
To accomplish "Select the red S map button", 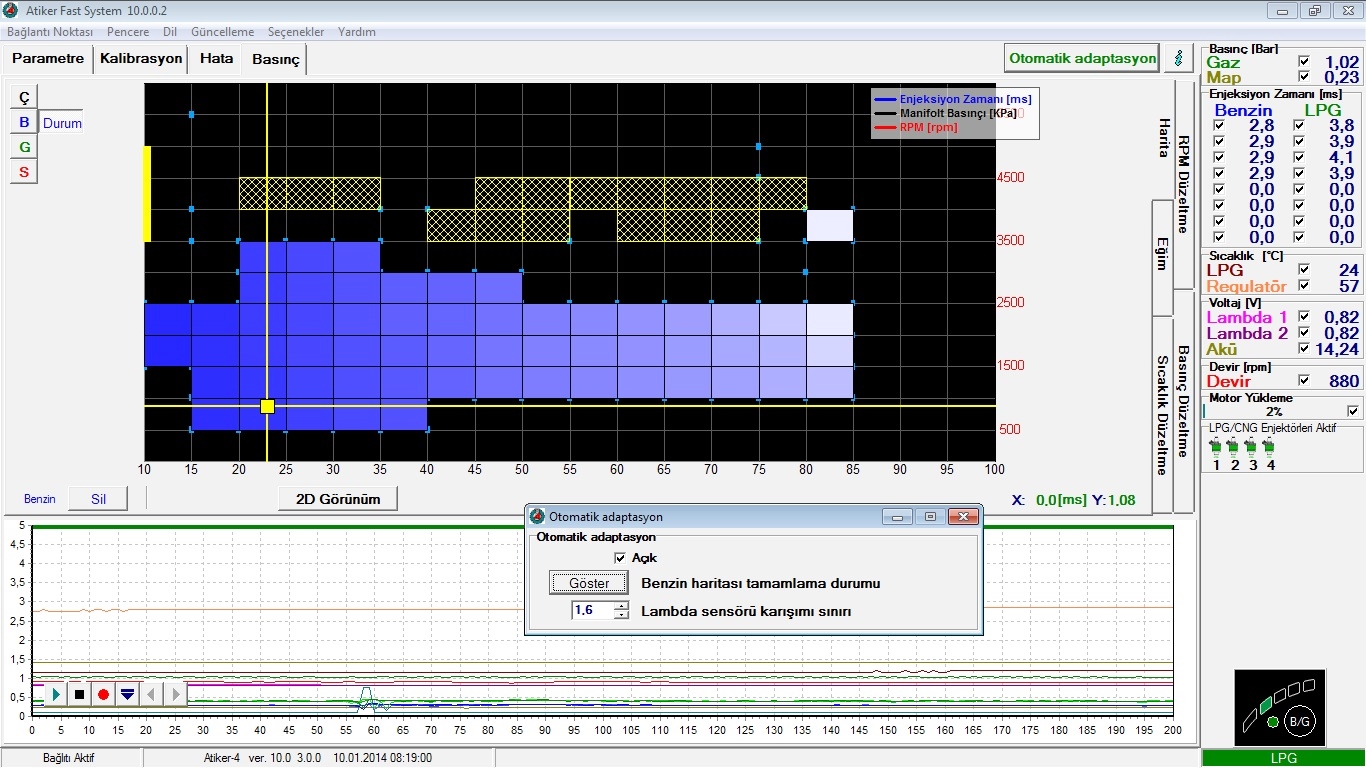I will (x=25, y=172).
